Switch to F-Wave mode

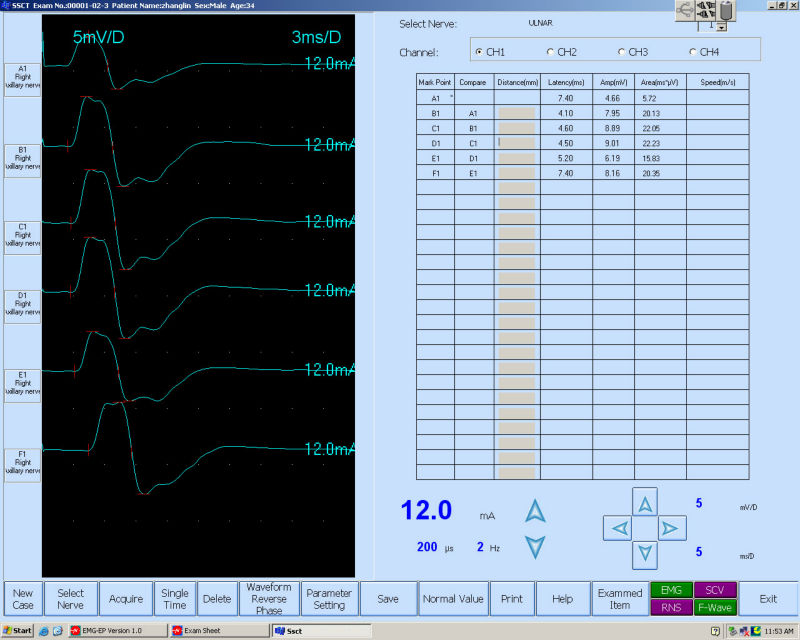(715, 607)
